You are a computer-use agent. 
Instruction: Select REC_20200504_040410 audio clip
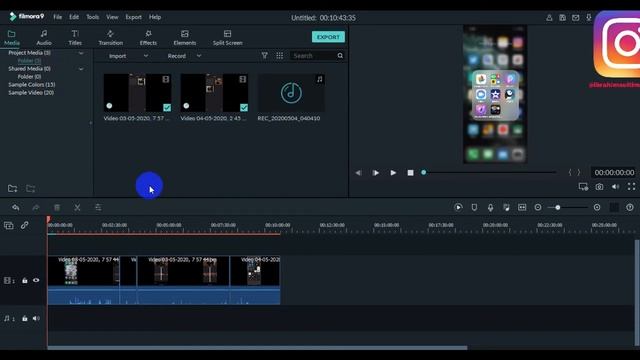pos(291,93)
